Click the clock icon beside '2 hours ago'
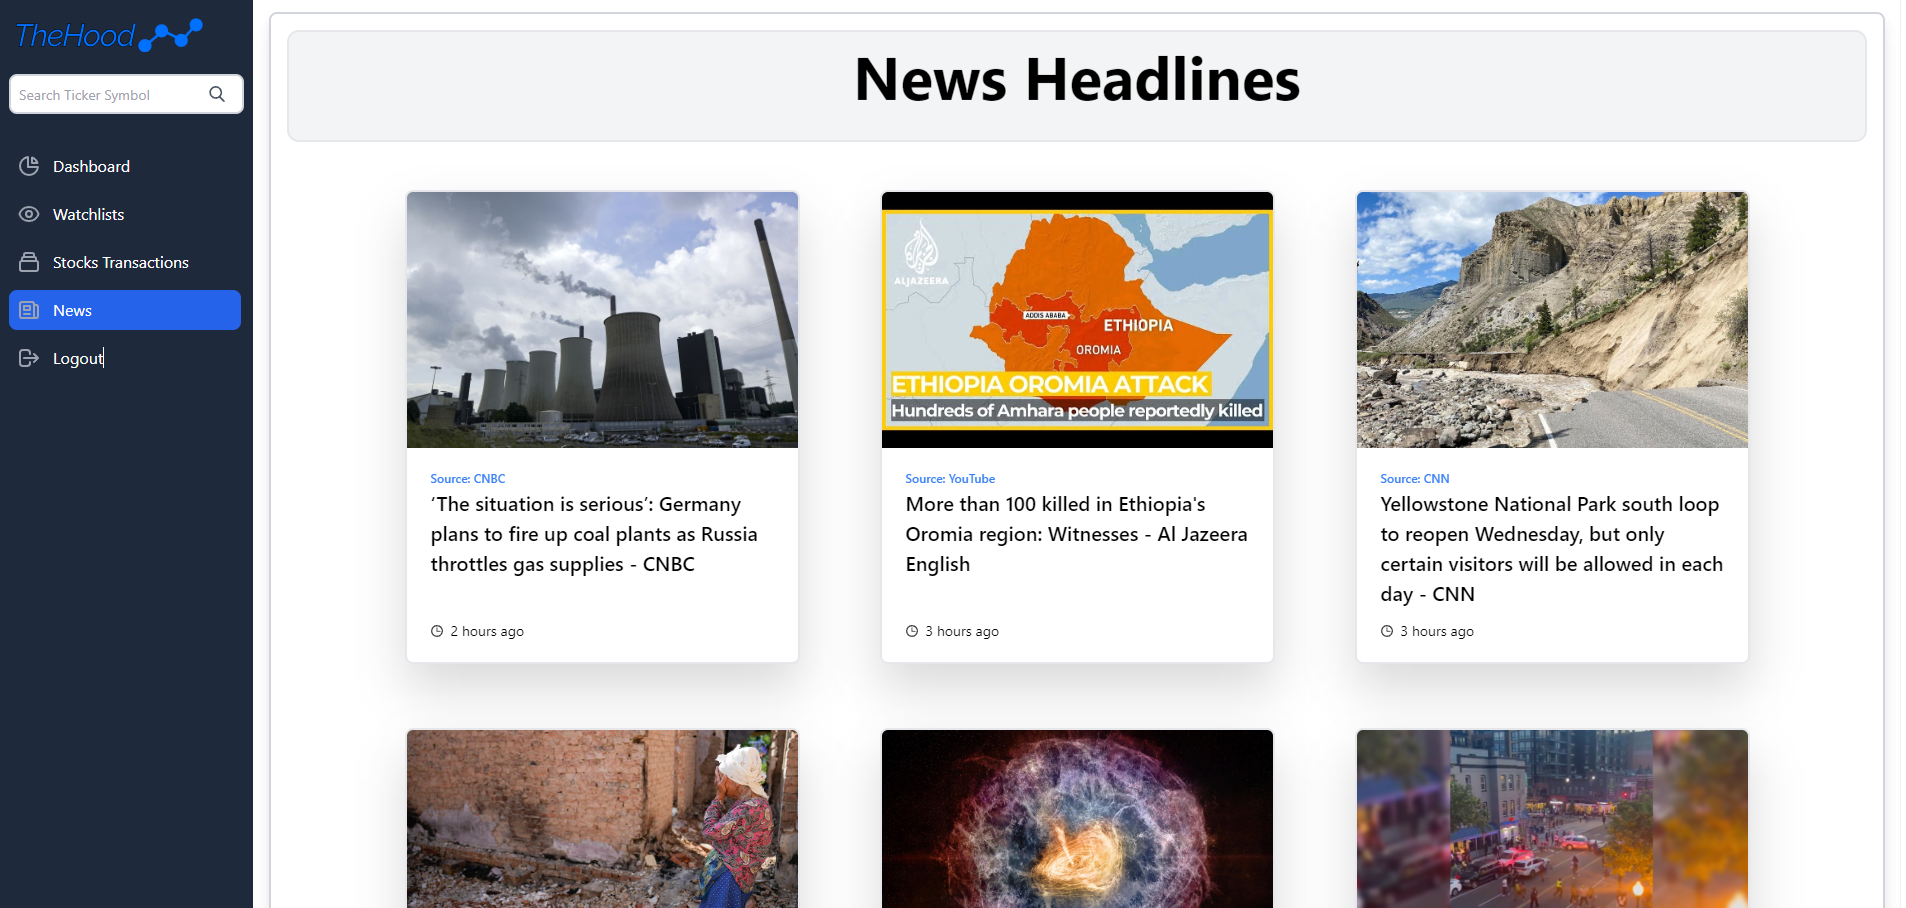The height and width of the screenshot is (908, 1906). click(x=437, y=631)
